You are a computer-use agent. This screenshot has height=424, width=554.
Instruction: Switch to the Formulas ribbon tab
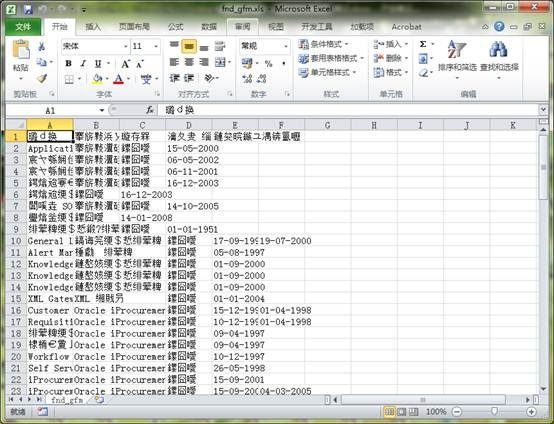(176, 27)
